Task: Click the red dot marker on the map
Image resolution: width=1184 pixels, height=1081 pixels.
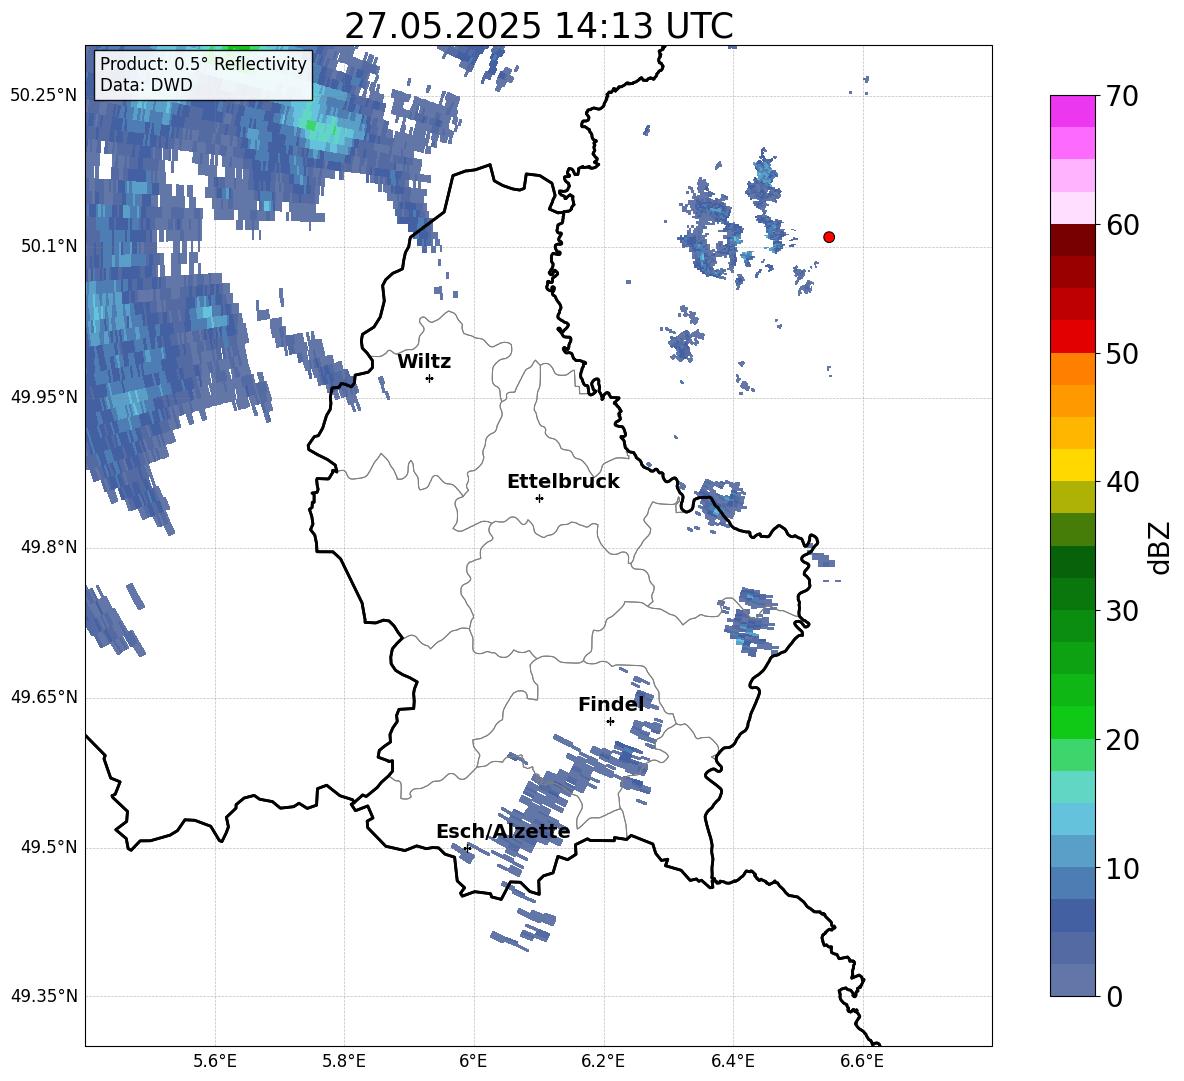Action: [x=829, y=237]
